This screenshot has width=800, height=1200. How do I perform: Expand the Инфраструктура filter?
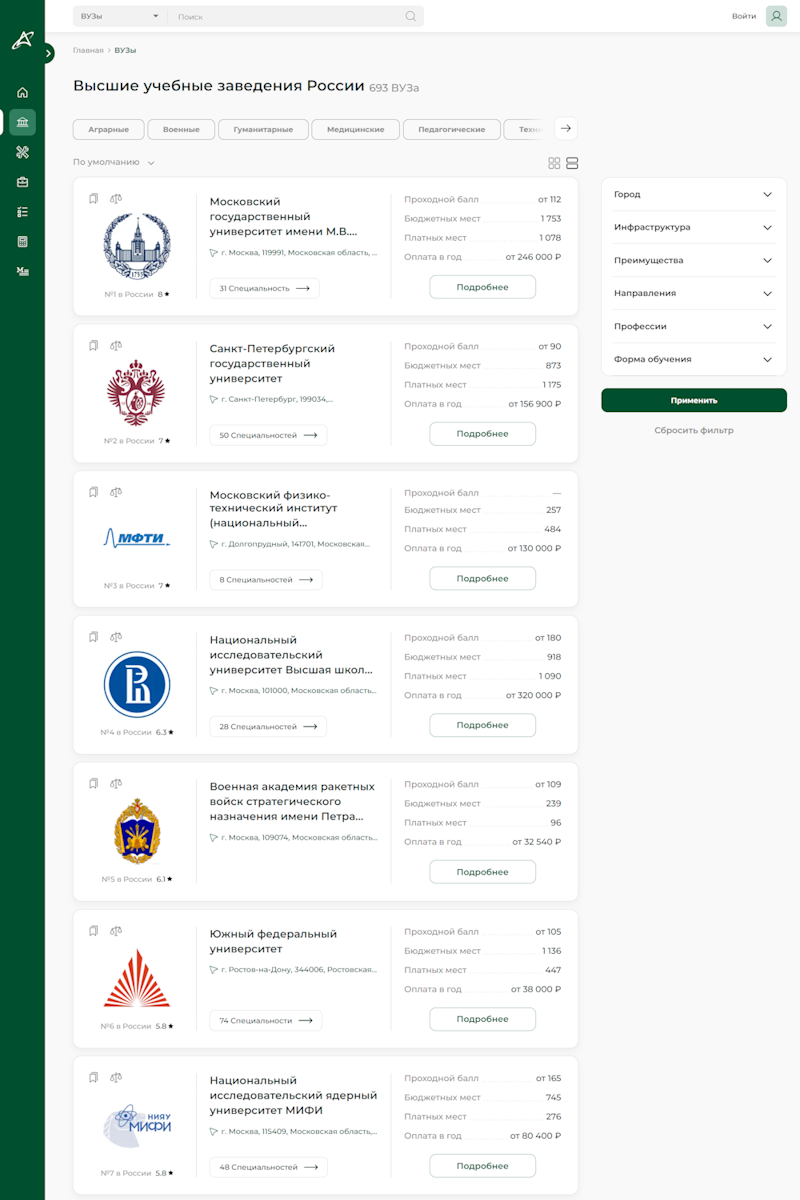pyautogui.click(x=694, y=228)
